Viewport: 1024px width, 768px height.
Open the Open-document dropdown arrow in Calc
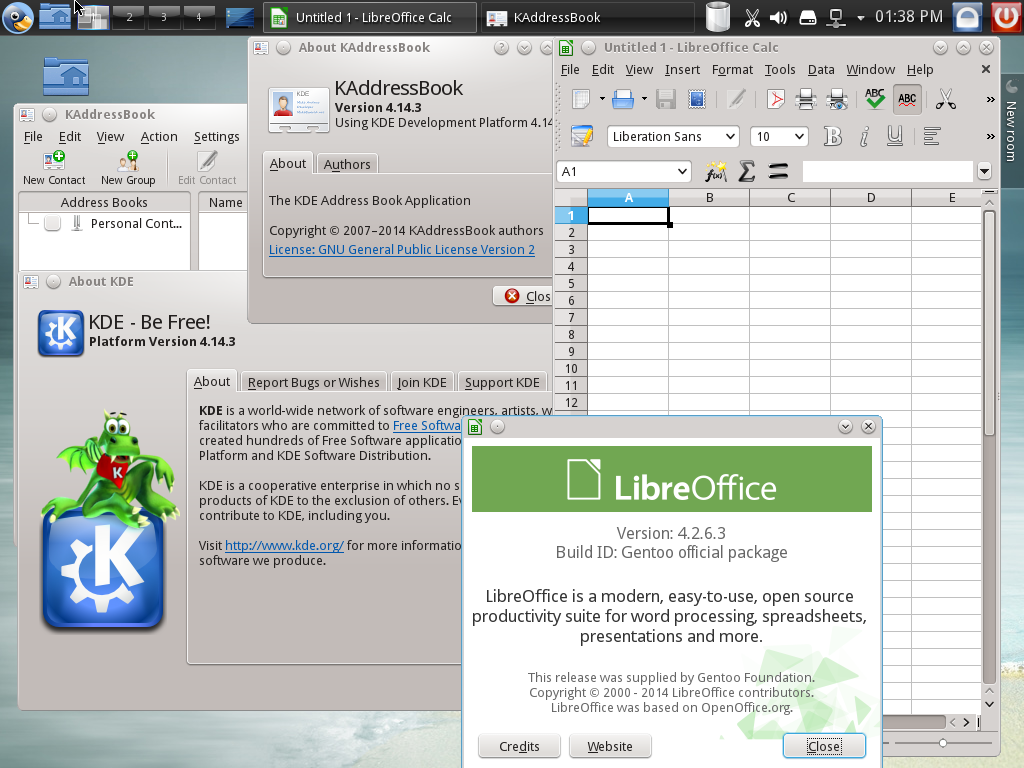tap(644, 99)
